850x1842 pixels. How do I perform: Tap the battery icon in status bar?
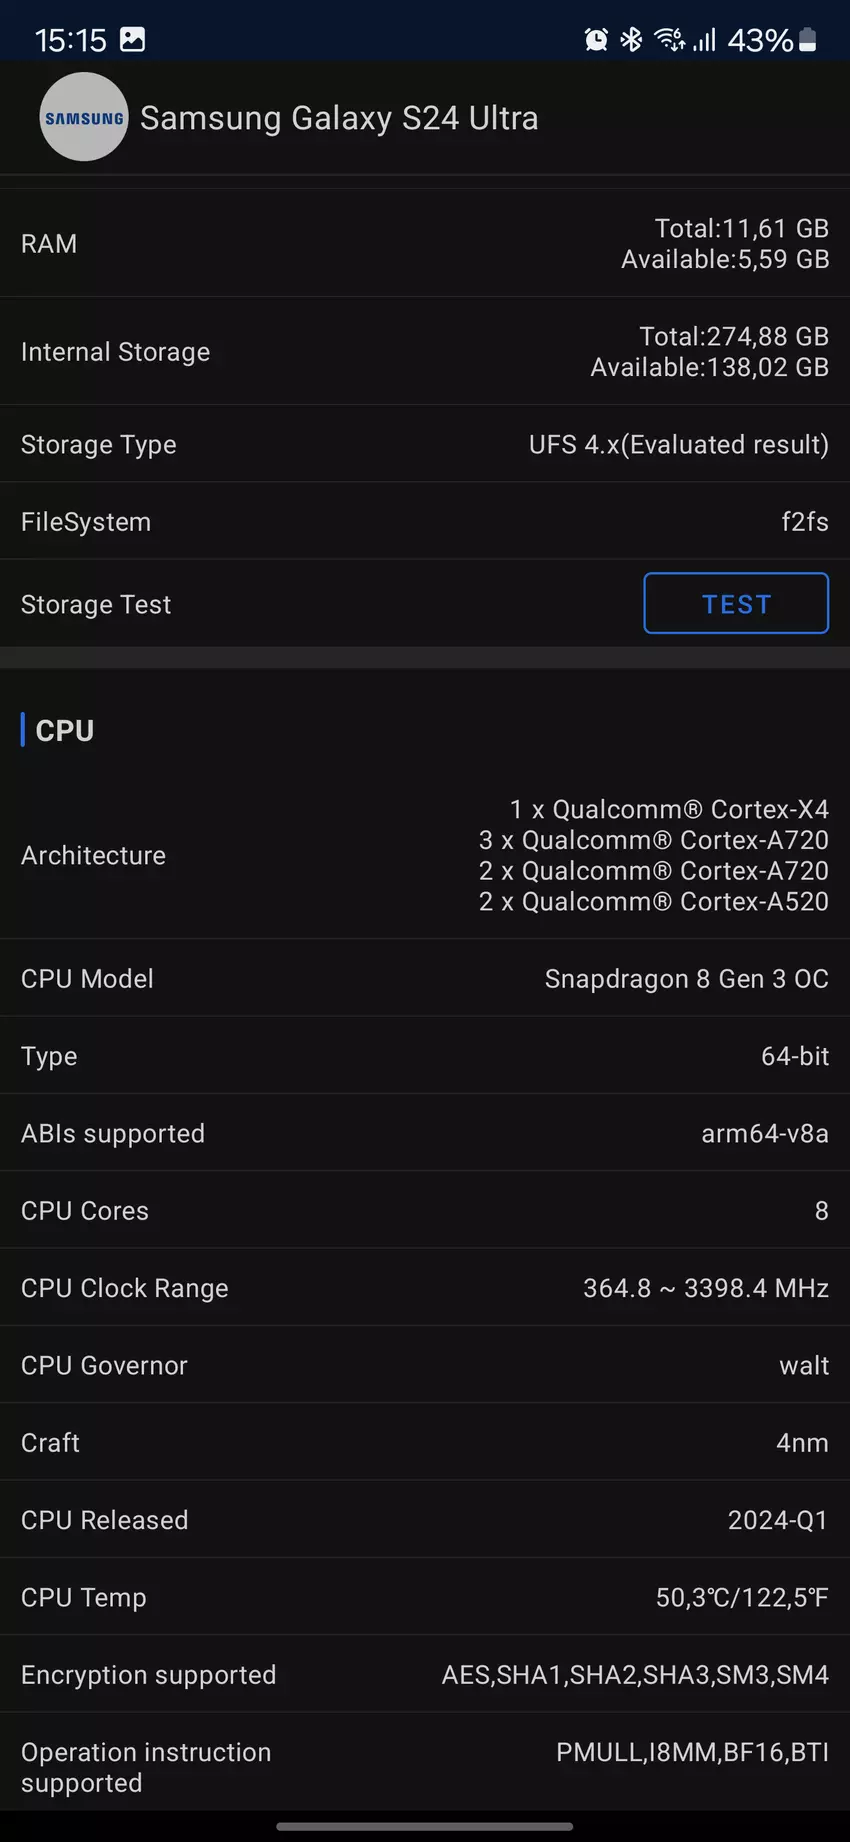tap(808, 40)
